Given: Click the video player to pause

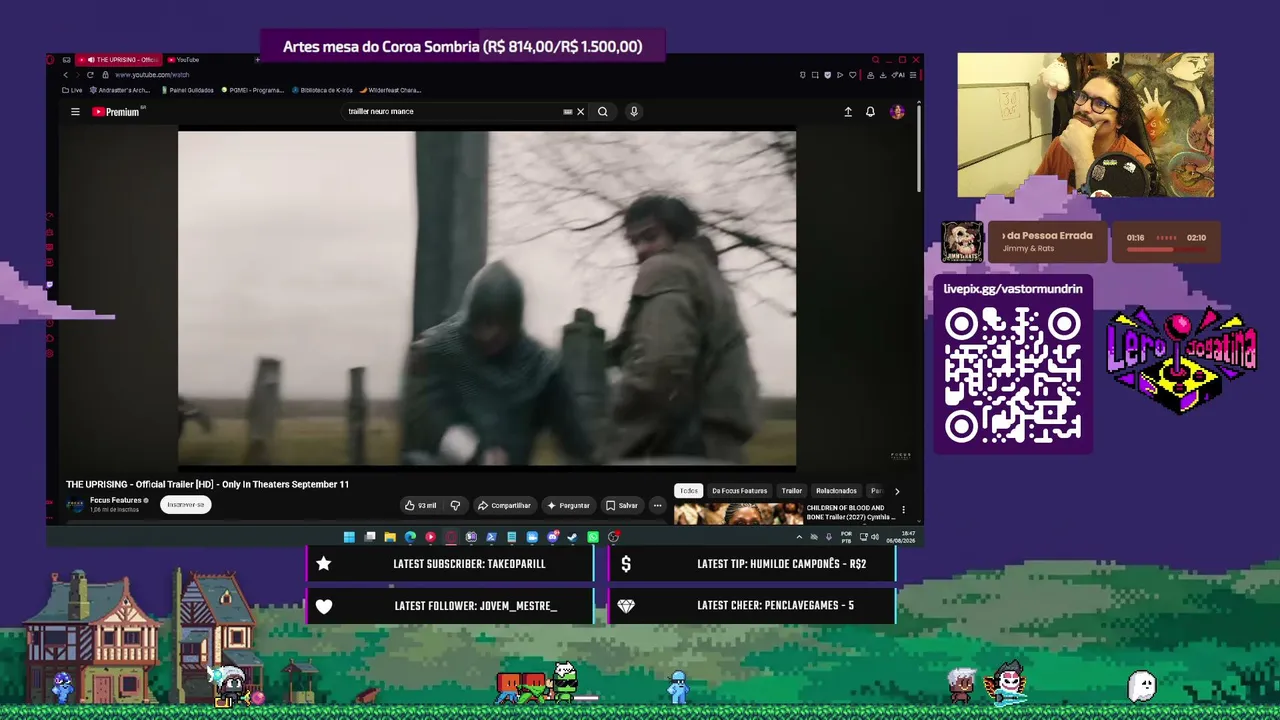Looking at the screenshot, I should click(x=487, y=298).
